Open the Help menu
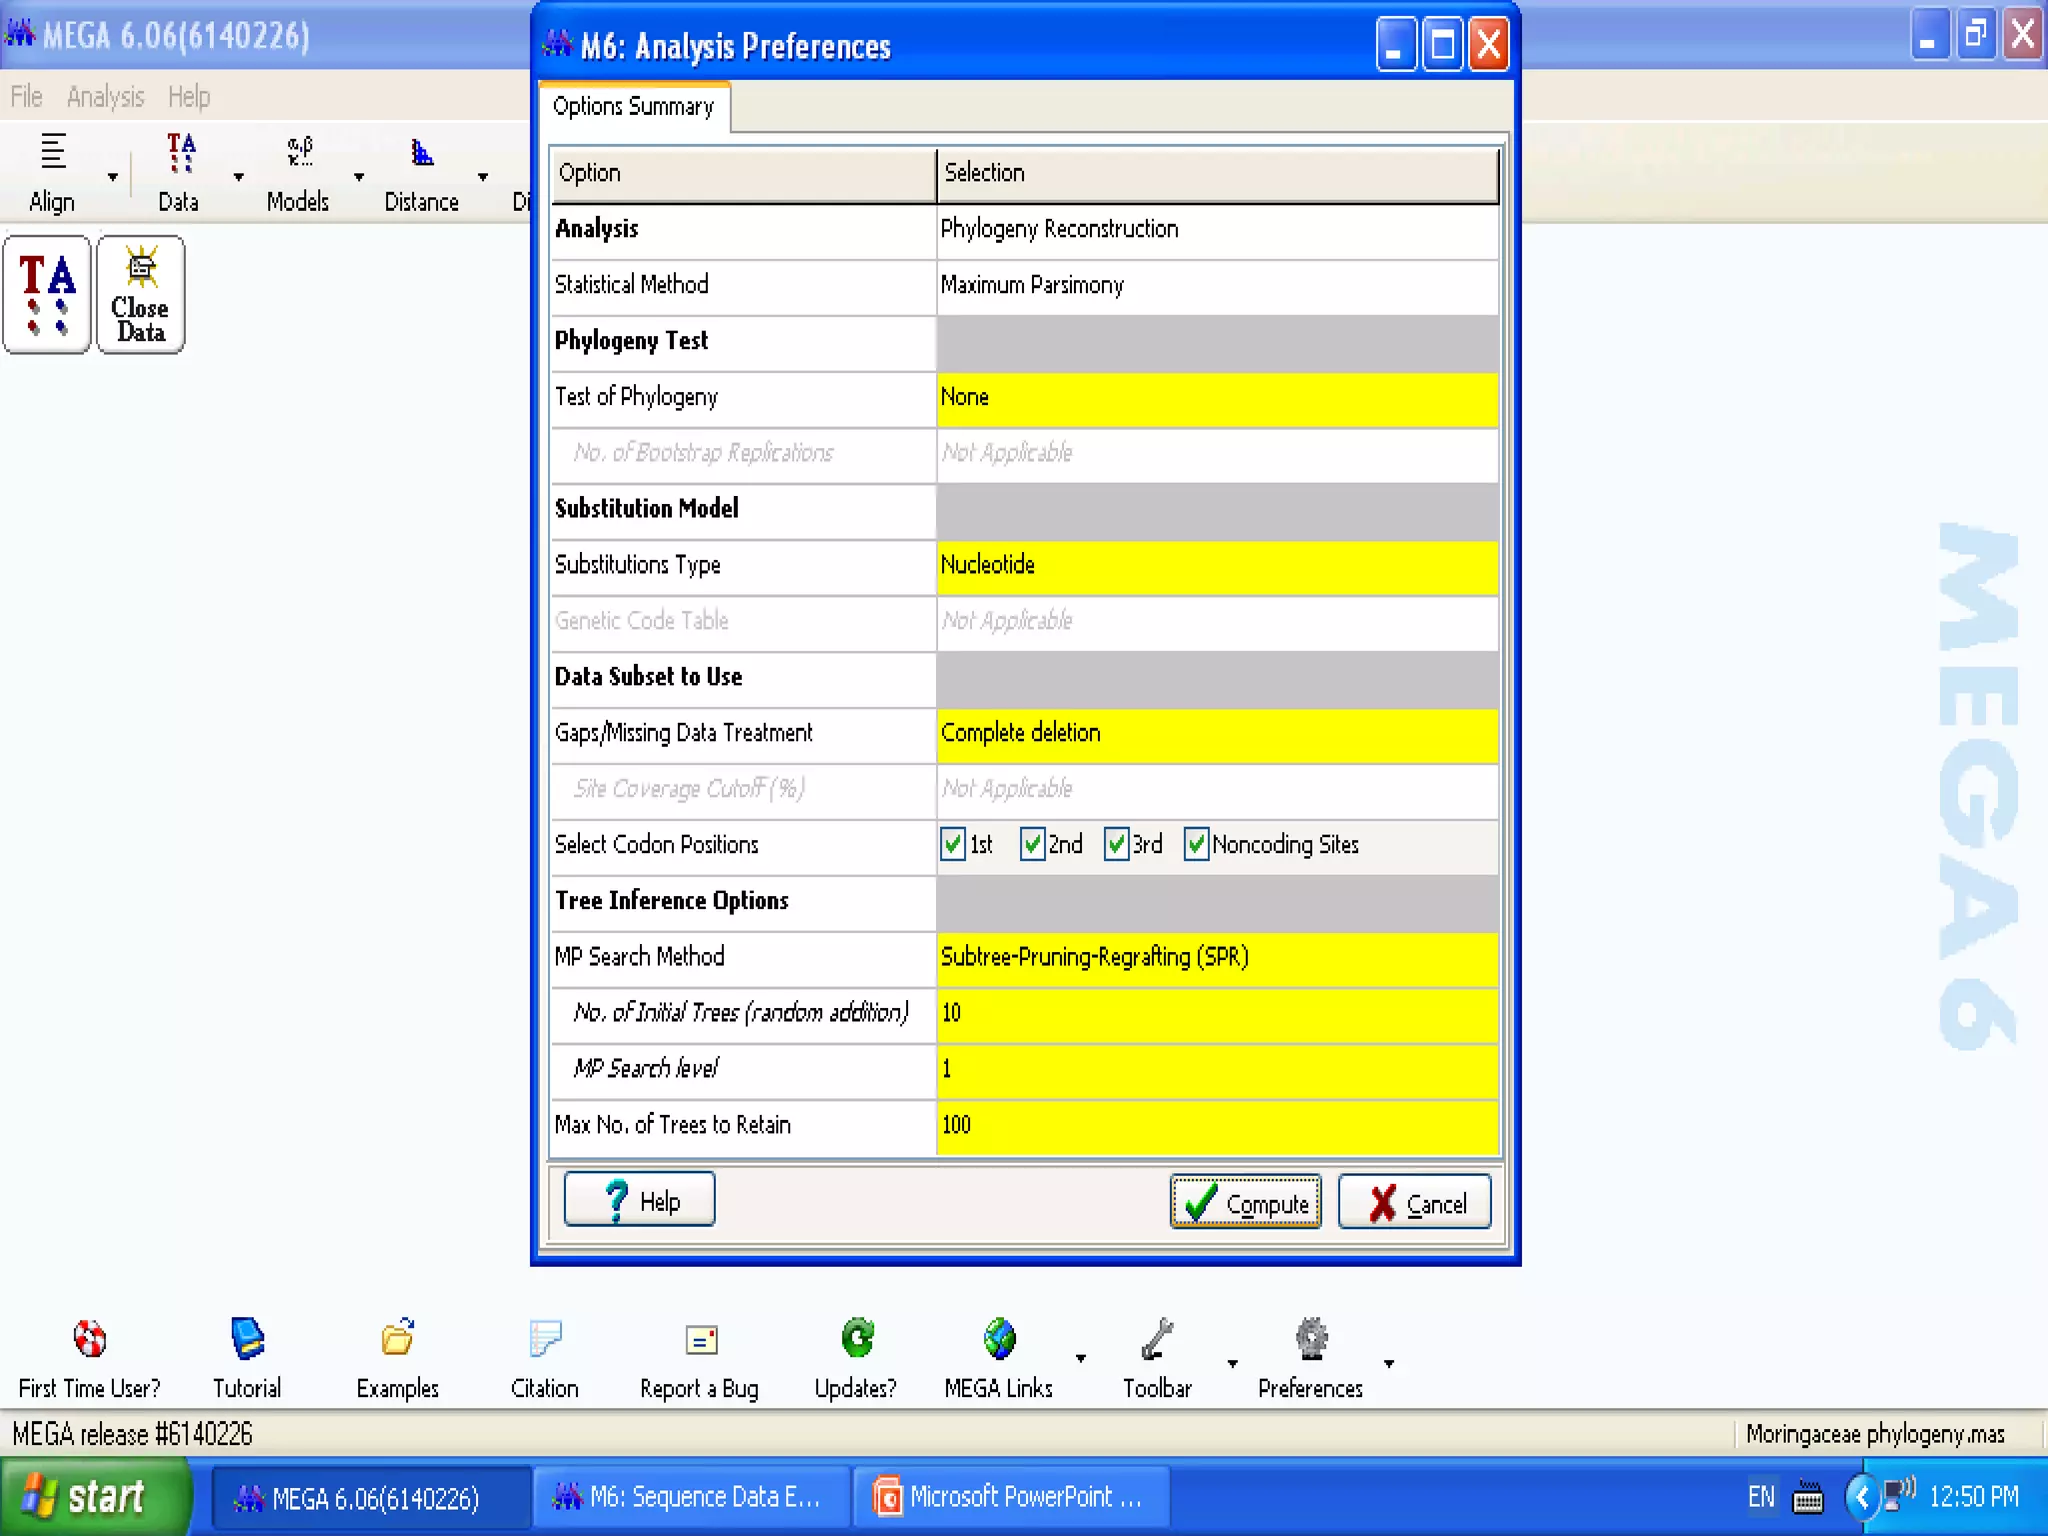Viewport: 2048px width, 1536px height. pos(188,96)
